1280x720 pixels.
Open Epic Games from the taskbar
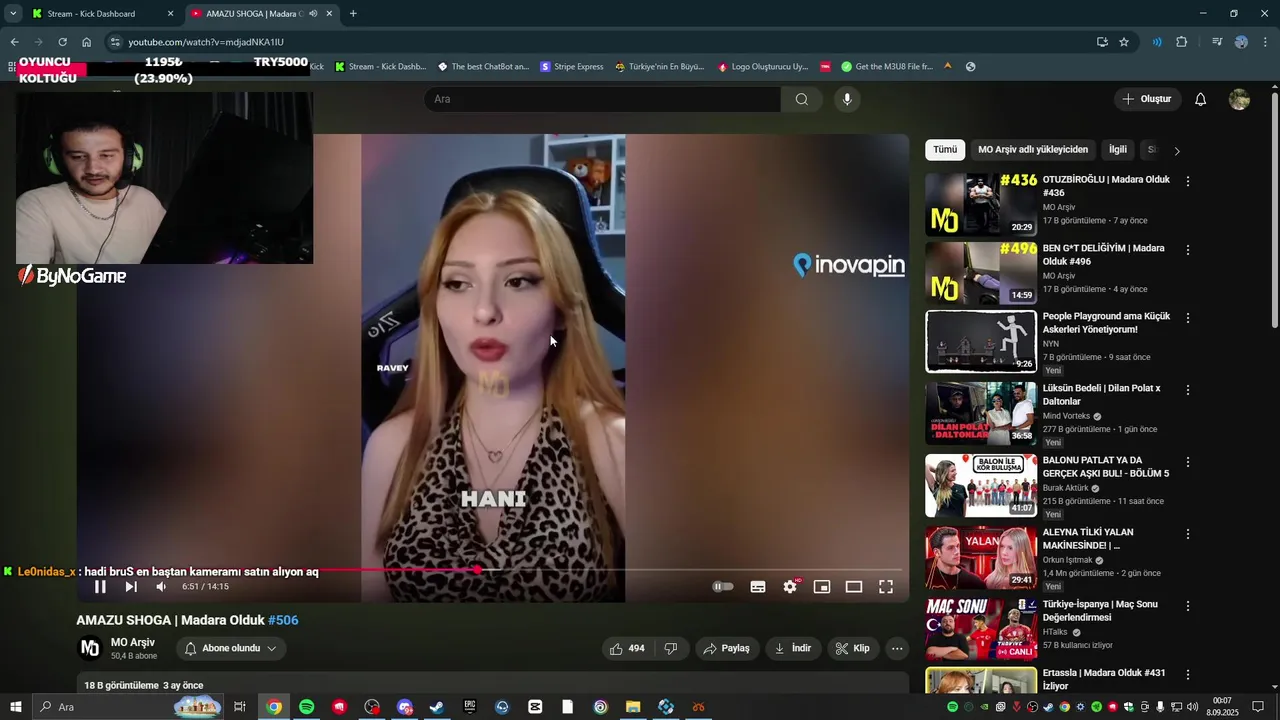click(470, 707)
